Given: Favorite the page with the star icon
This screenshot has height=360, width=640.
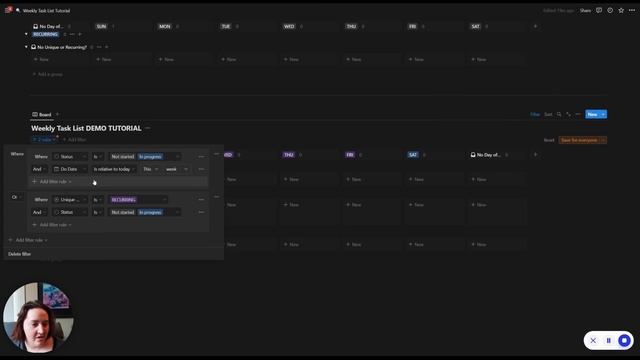Looking at the screenshot, I should (621, 10).
